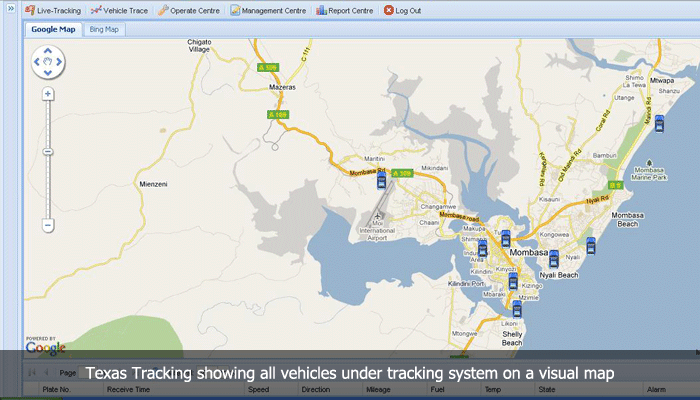
Task: Pan the map right
Action: (x=59, y=62)
